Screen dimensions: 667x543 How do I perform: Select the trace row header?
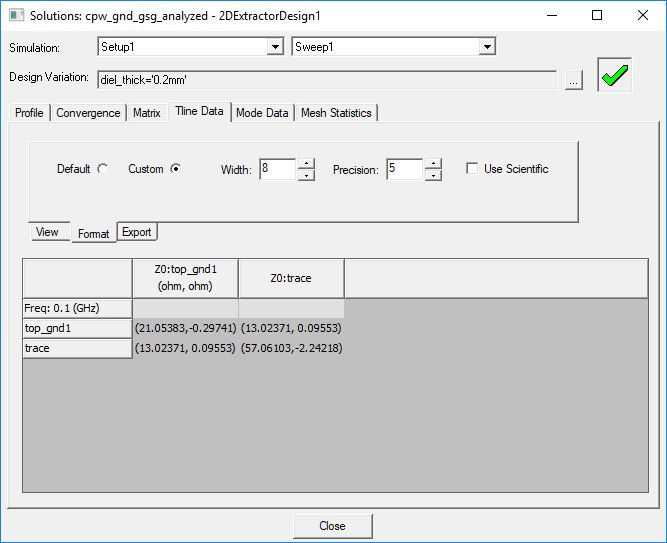pos(77,348)
